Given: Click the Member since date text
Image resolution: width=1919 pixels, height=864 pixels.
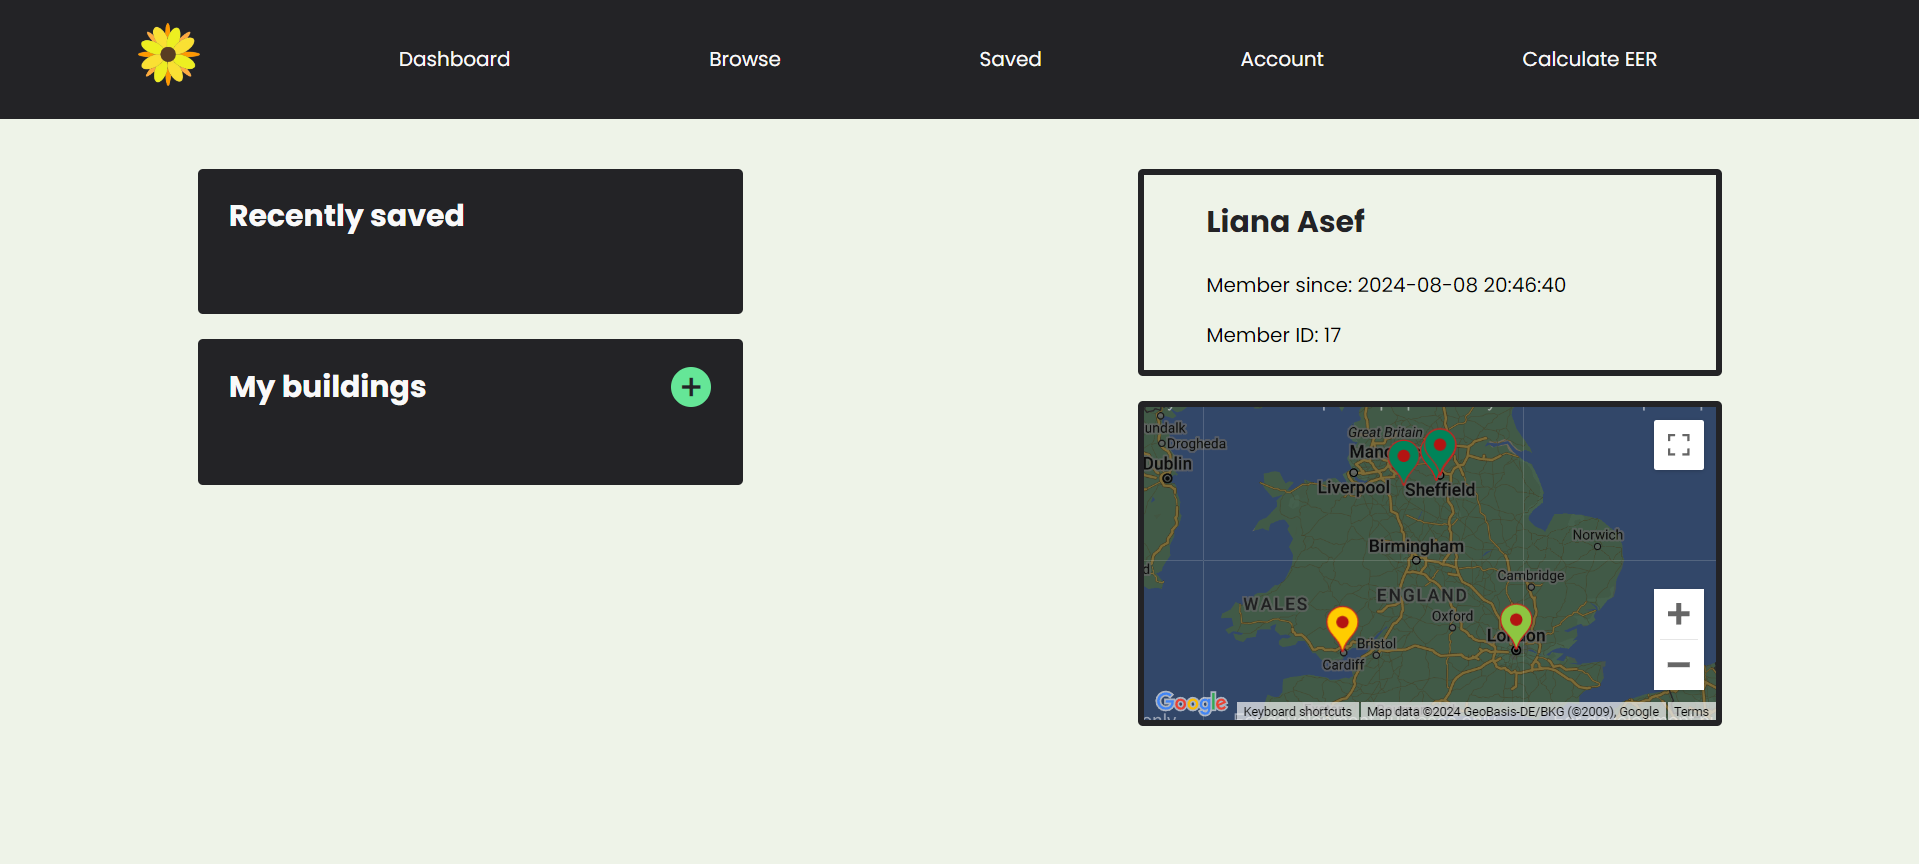Looking at the screenshot, I should (x=1386, y=285).
